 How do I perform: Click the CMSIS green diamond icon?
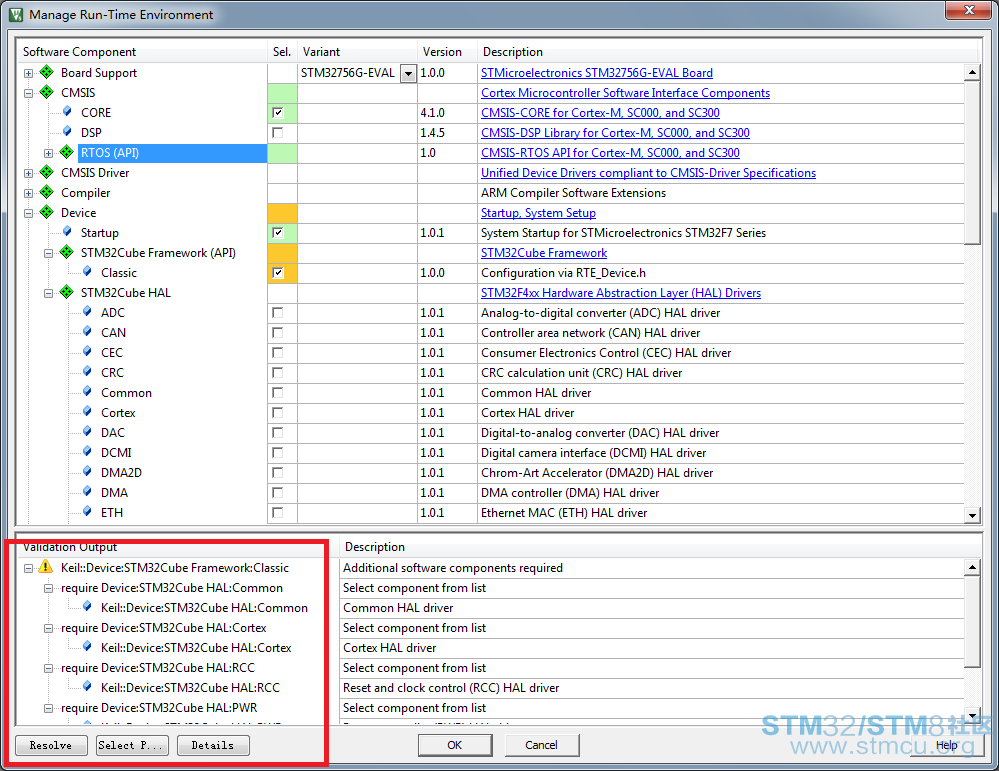47,92
